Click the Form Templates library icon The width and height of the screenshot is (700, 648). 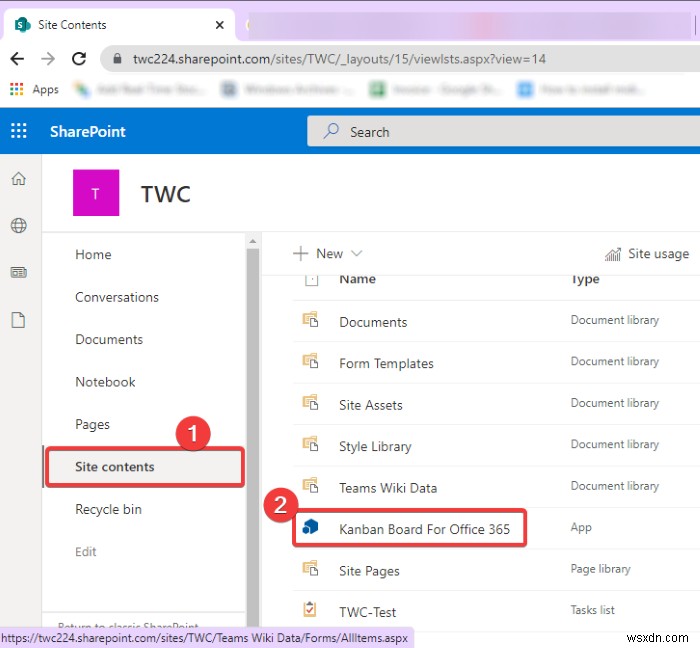click(310, 361)
